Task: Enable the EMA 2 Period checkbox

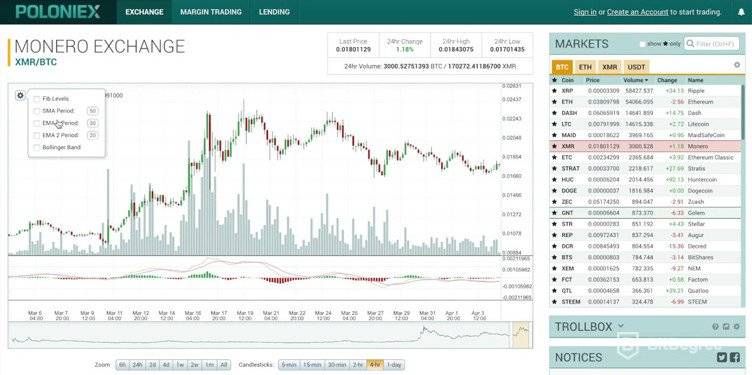Action: coord(36,135)
